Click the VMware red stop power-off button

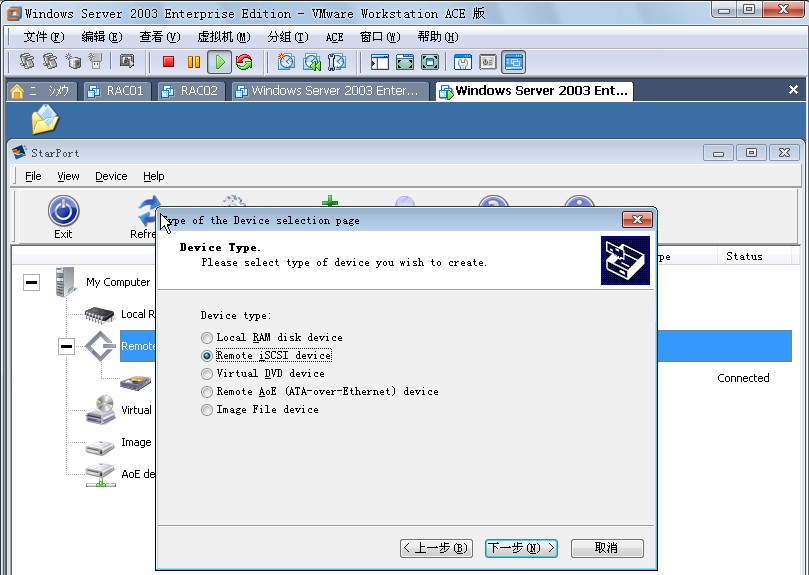click(x=168, y=62)
